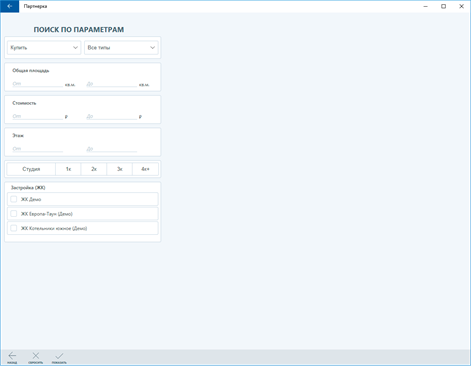Screen dimensions: 471x366
Task: Click the Стоимость 'До' price field
Action: pyautogui.click(x=111, y=116)
